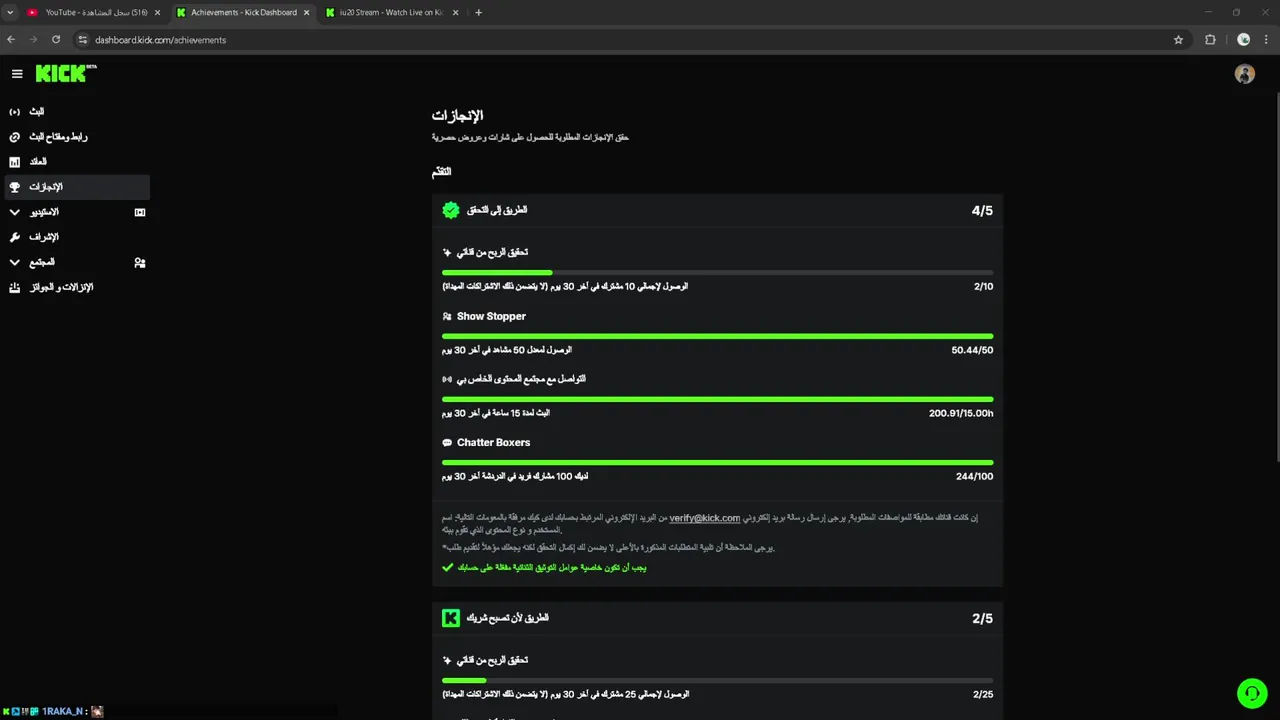
Task: Bookmark this page with the star icon
Action: point(1178,40)
